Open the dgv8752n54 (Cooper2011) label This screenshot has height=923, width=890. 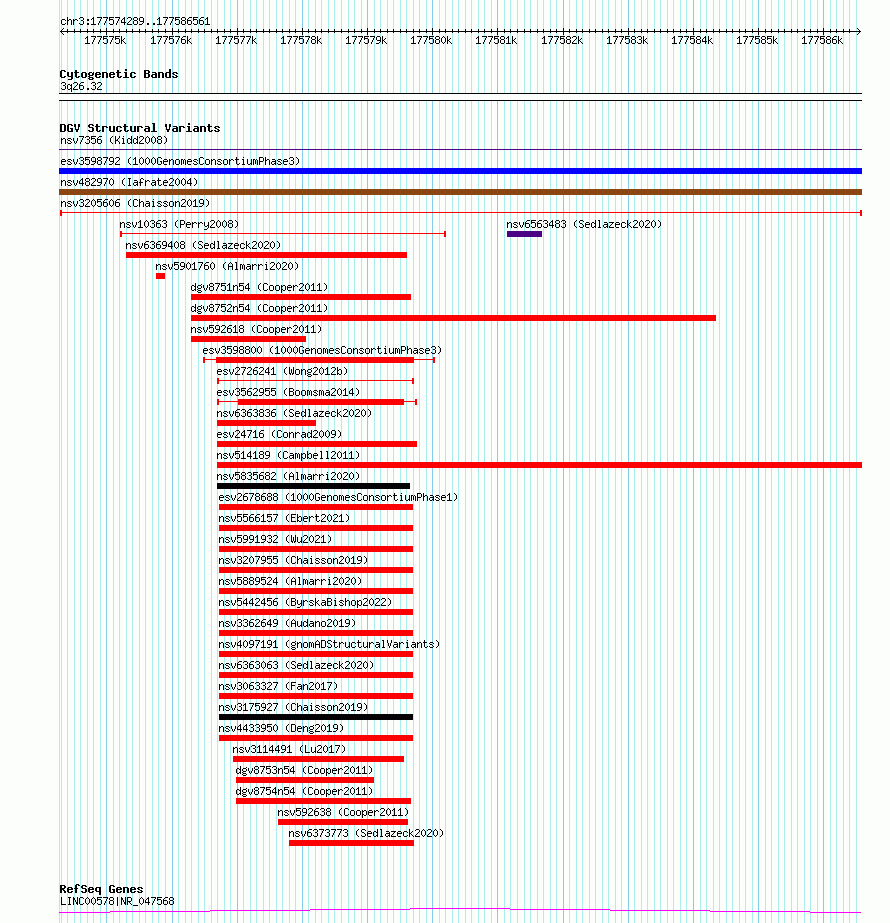[x=259, y=308]
